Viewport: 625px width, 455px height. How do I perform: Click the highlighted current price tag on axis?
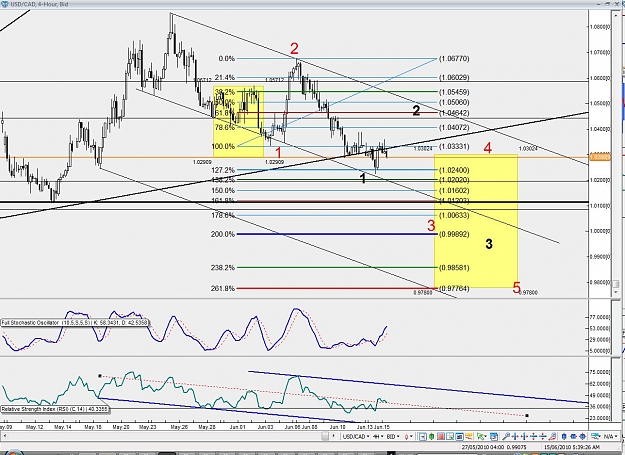click(x=599, y=158)
